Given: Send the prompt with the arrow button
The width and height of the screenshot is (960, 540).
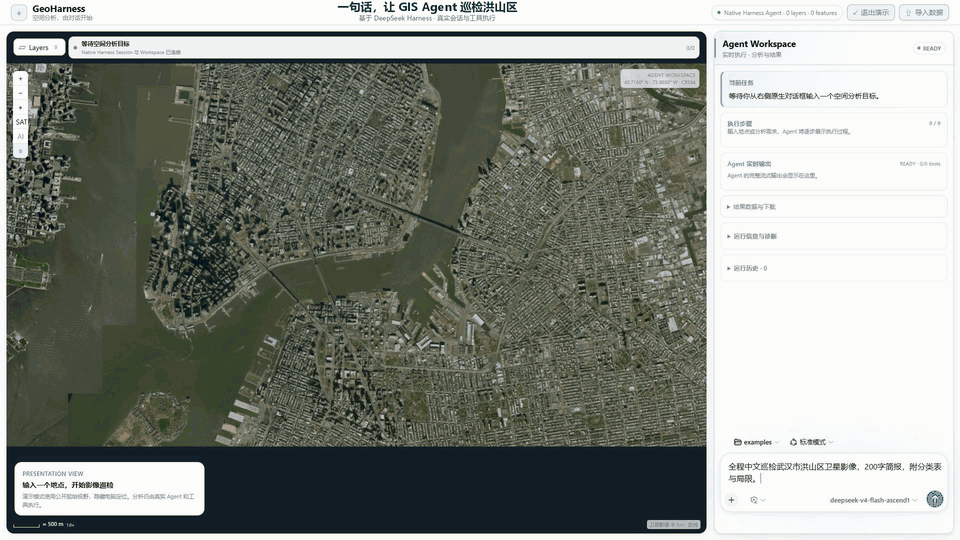Looking at the screenshot, I should pyautogui.click(x=934, y=499).
